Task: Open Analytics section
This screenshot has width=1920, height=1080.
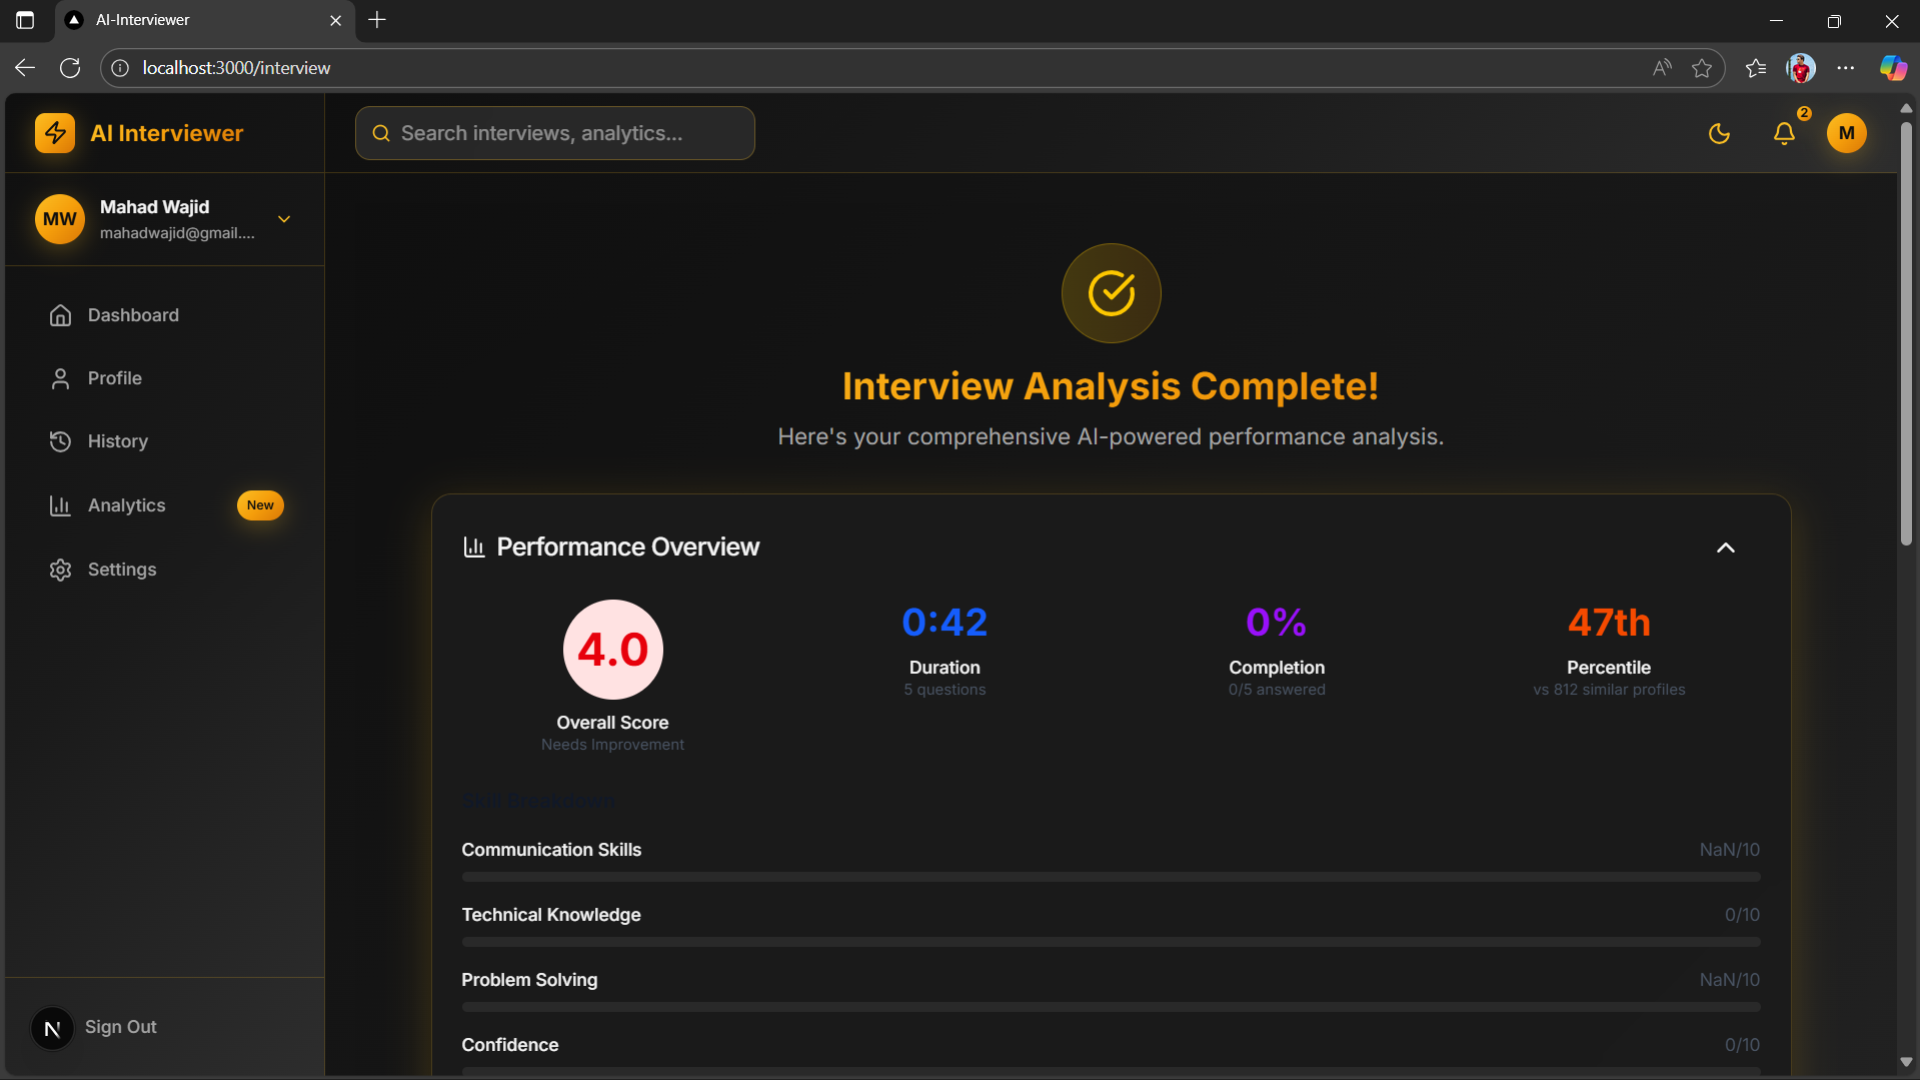Action: pos(126,505)
